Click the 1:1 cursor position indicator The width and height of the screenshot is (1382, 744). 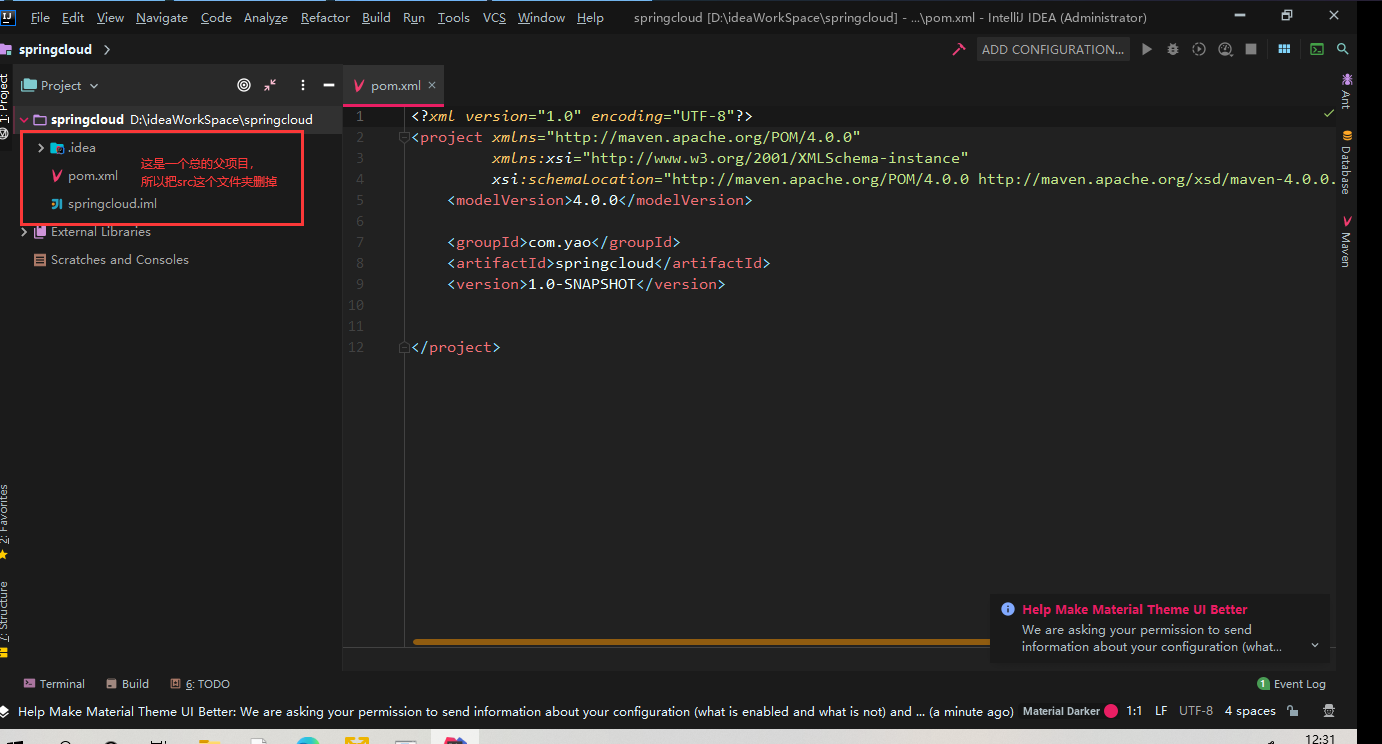click(1134, 711)
